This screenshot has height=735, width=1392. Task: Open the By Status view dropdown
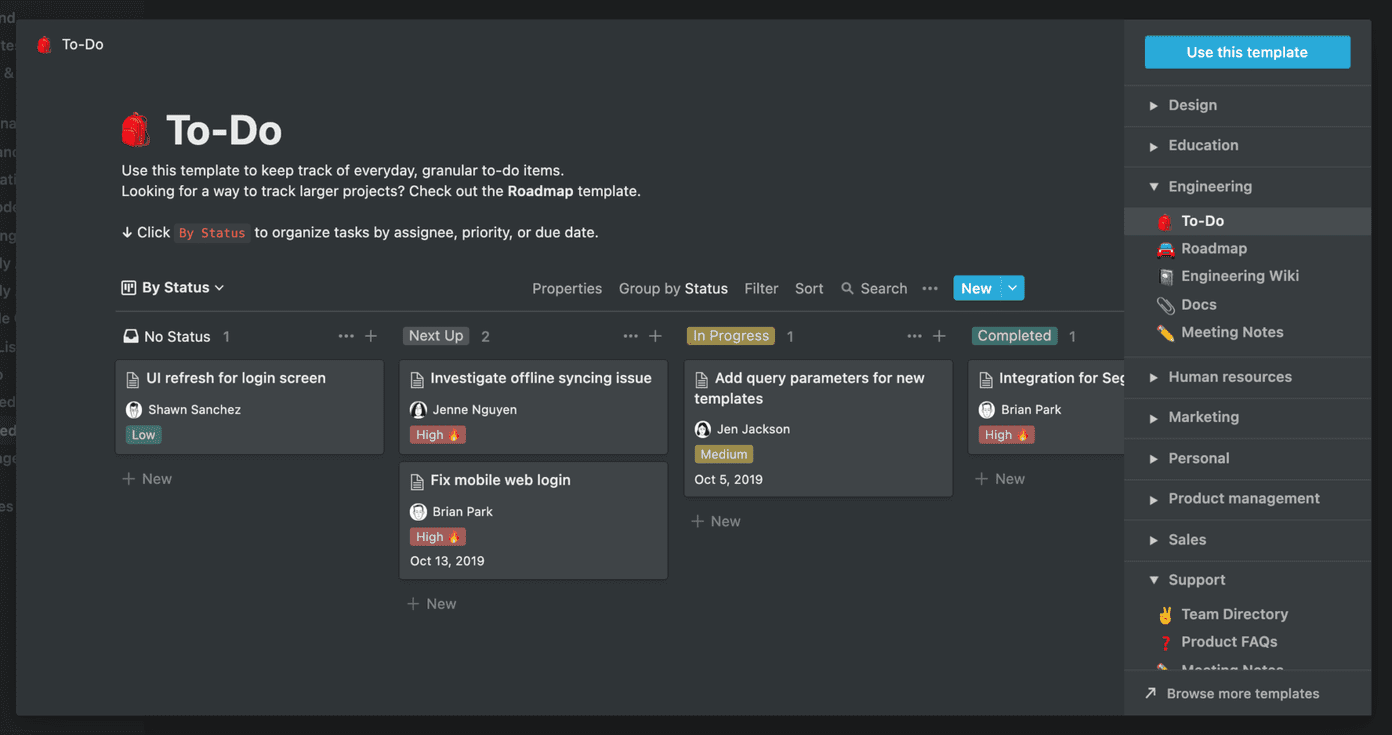pos(173,288)
